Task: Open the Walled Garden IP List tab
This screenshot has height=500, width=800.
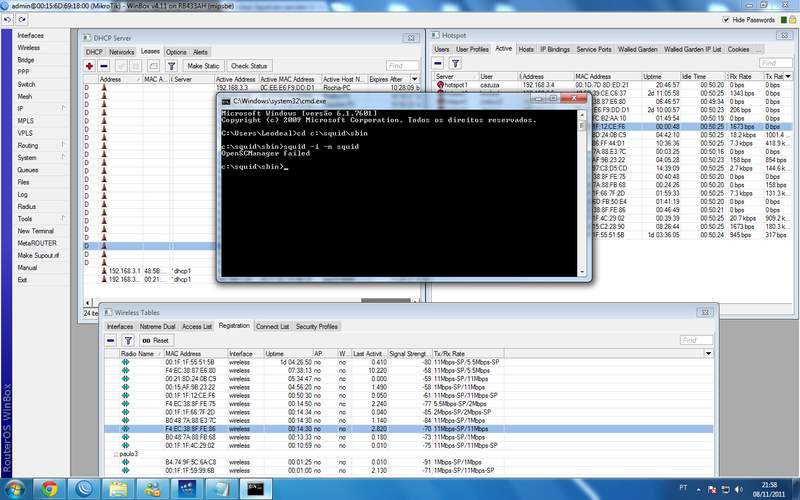Action: pos(692,49)
